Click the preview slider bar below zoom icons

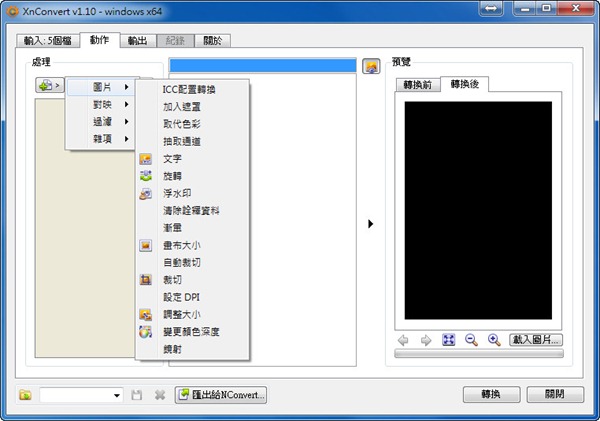479,353
